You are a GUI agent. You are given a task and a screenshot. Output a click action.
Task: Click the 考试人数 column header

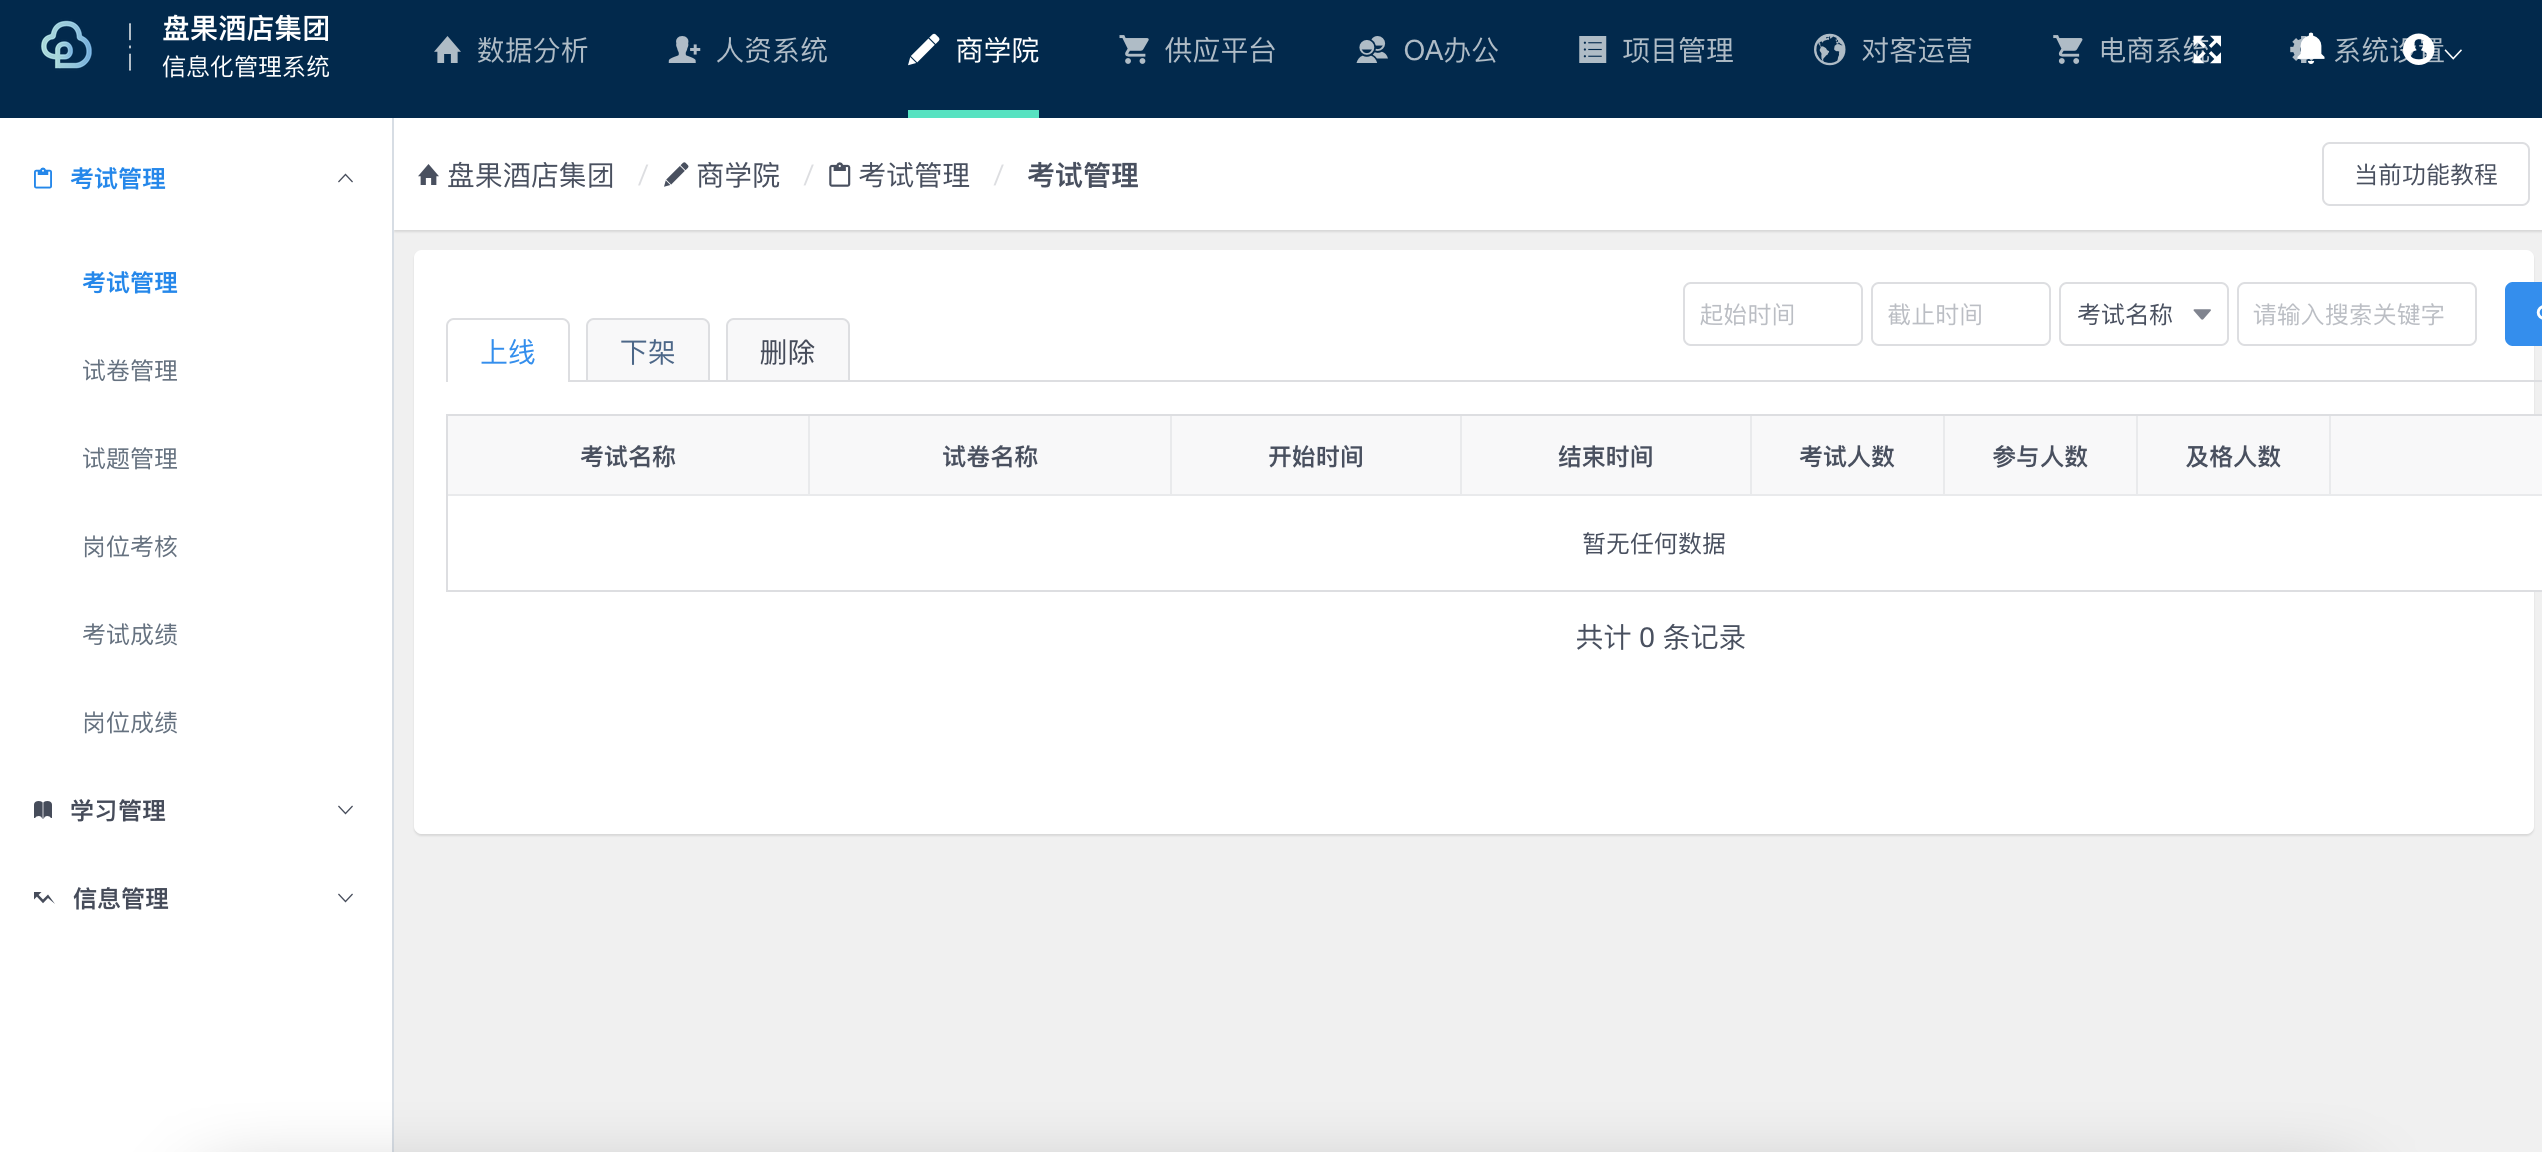point(1847,457)
